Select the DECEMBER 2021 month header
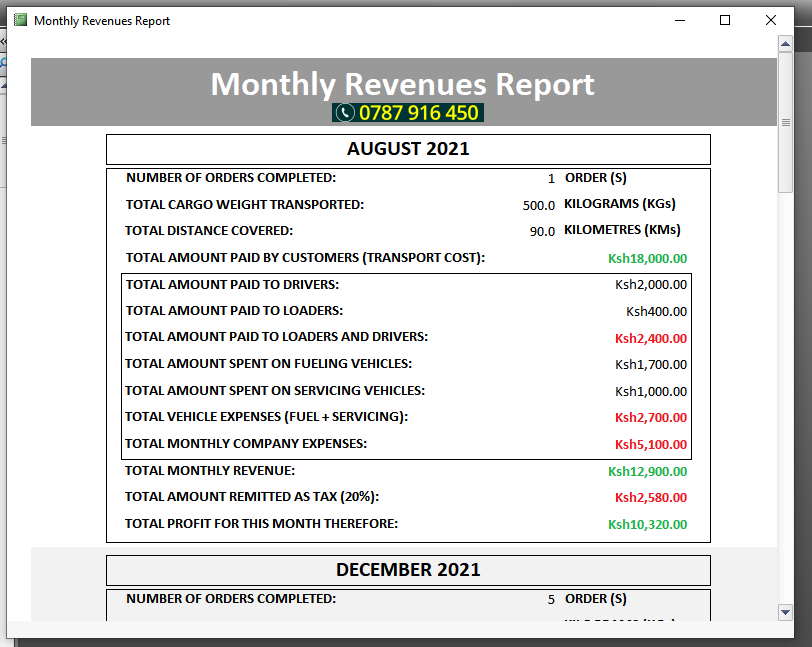This screenshot has width=812, height=647. pos(408,570)
